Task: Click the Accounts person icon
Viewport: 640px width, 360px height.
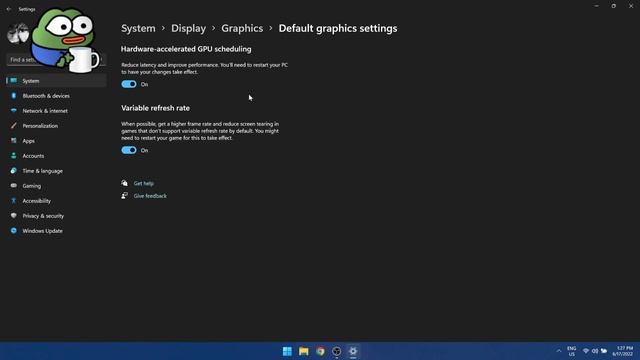Action: pyautogui.click(x=14, y=156)
